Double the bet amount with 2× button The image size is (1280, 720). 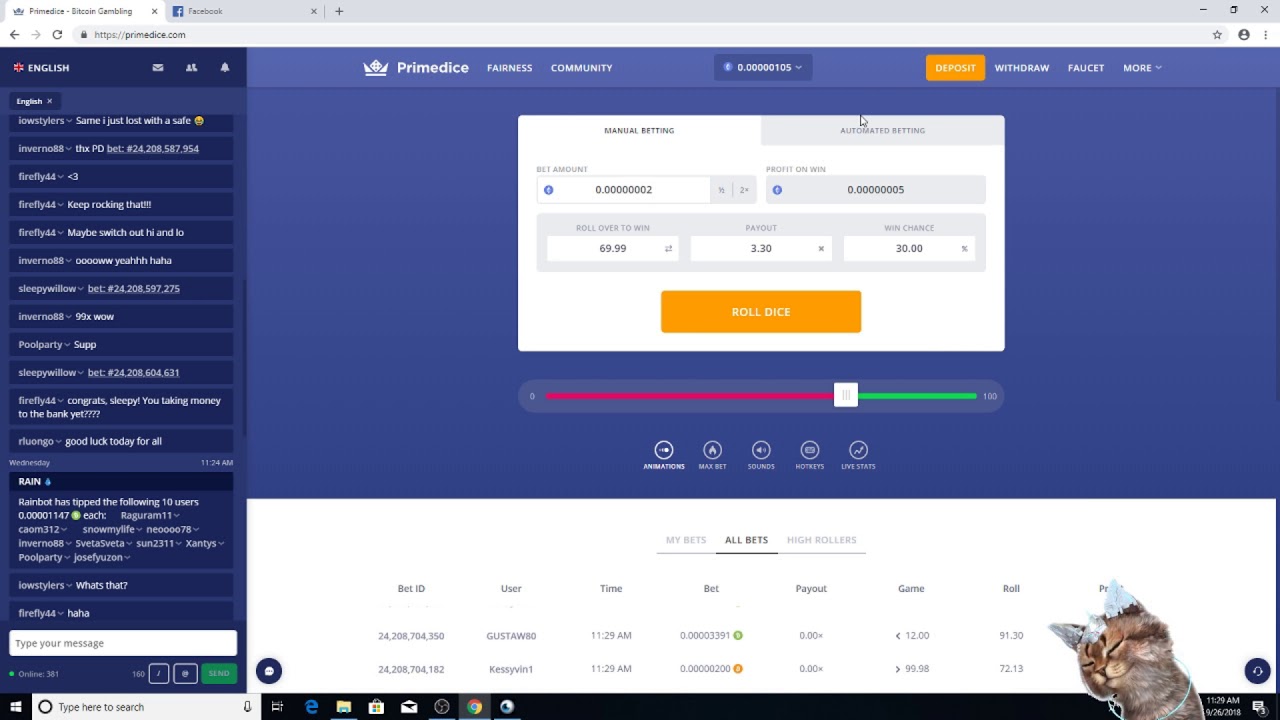tap(744, 190)
